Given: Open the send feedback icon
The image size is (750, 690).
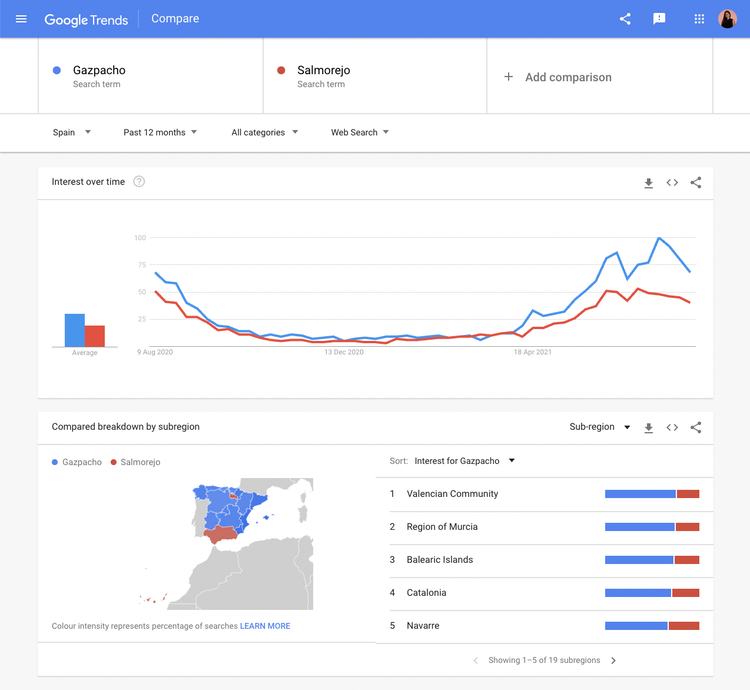Looking at the screenshot, I should (x=659, y=19).
